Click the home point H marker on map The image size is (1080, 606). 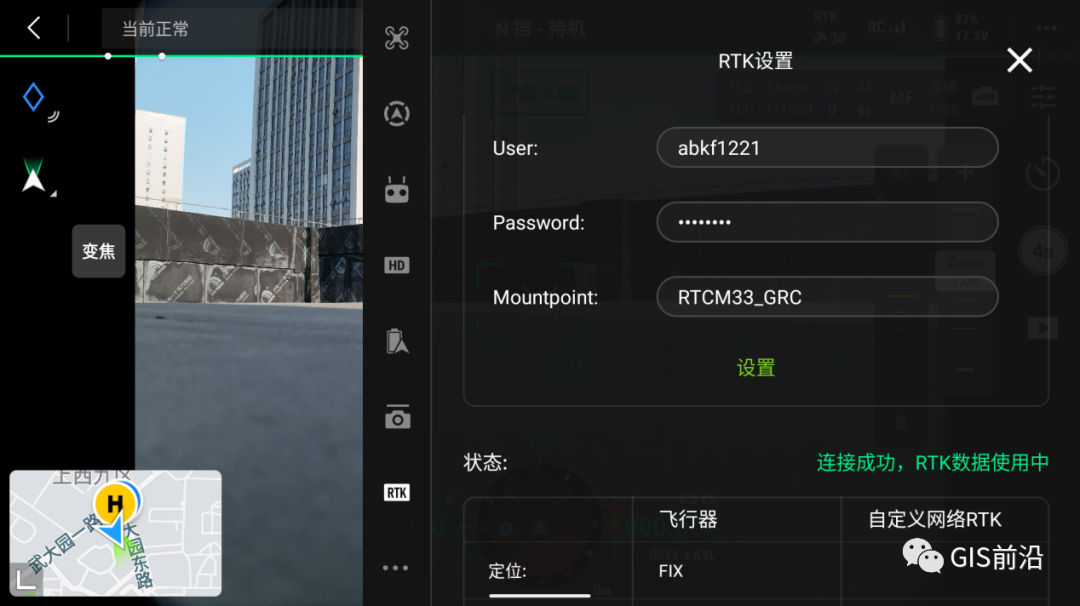(x=115, y=504)
